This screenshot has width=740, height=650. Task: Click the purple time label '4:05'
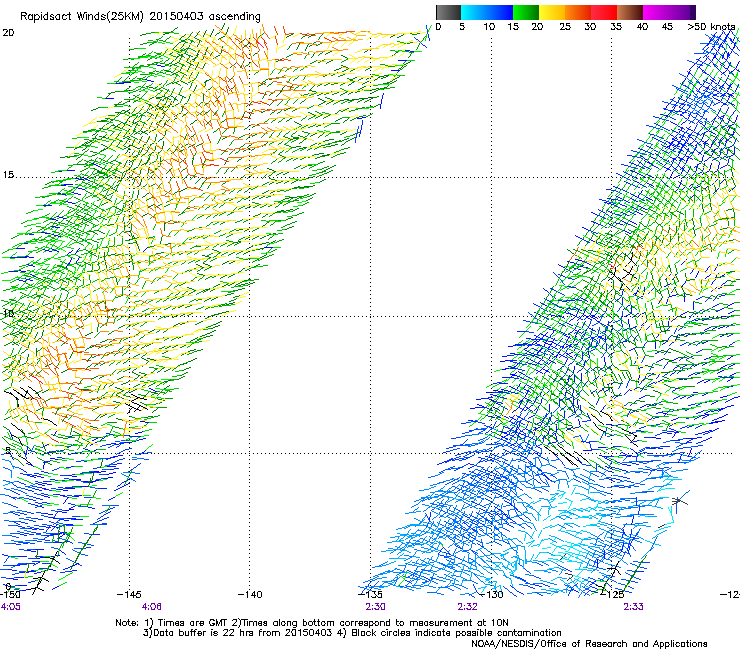click(10, 607)
